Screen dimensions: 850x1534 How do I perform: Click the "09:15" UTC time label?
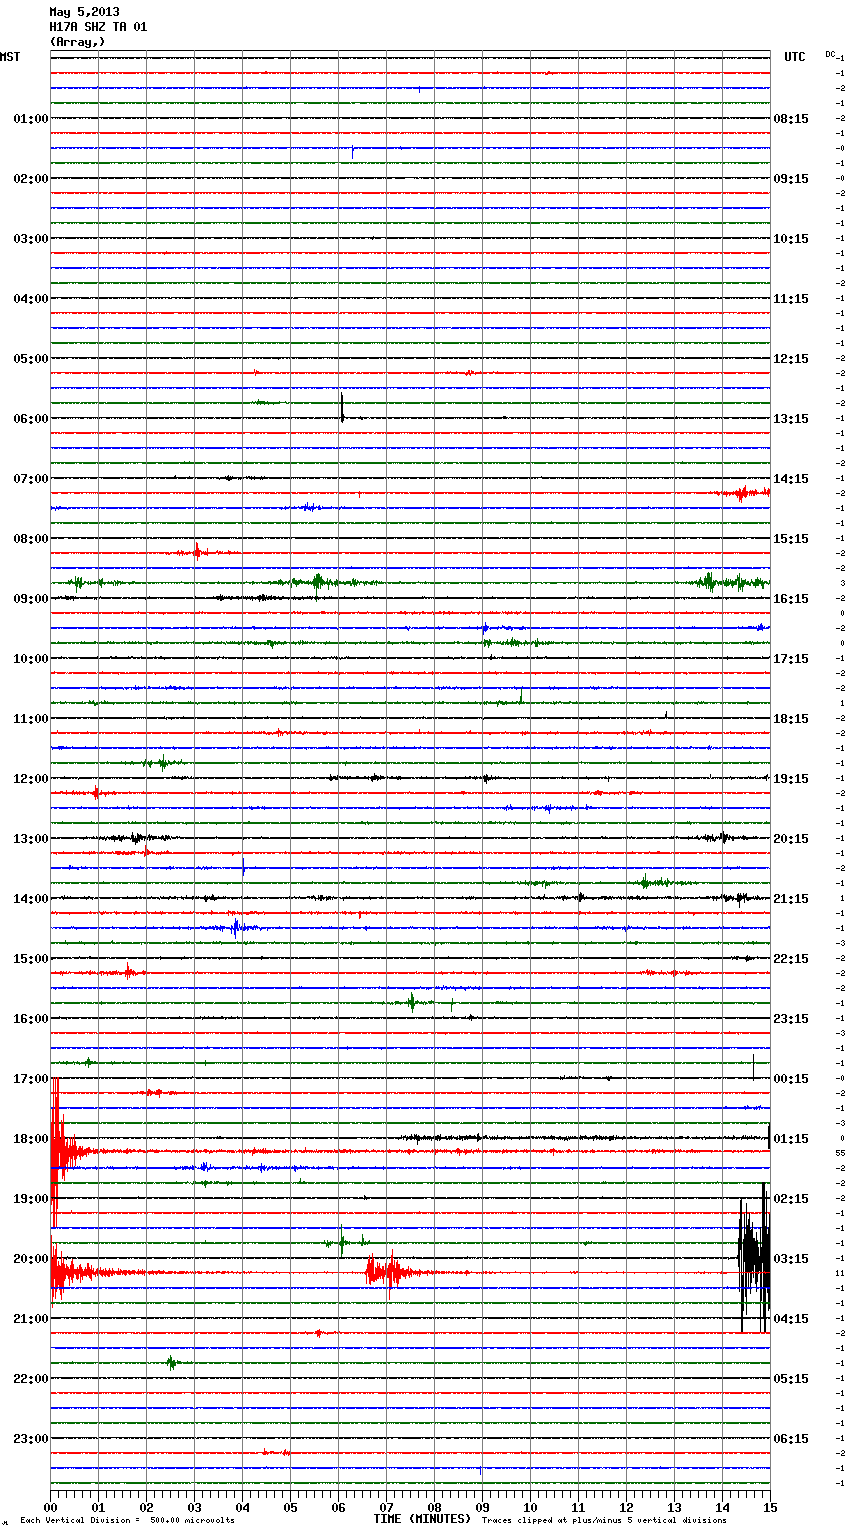(791, 179)
